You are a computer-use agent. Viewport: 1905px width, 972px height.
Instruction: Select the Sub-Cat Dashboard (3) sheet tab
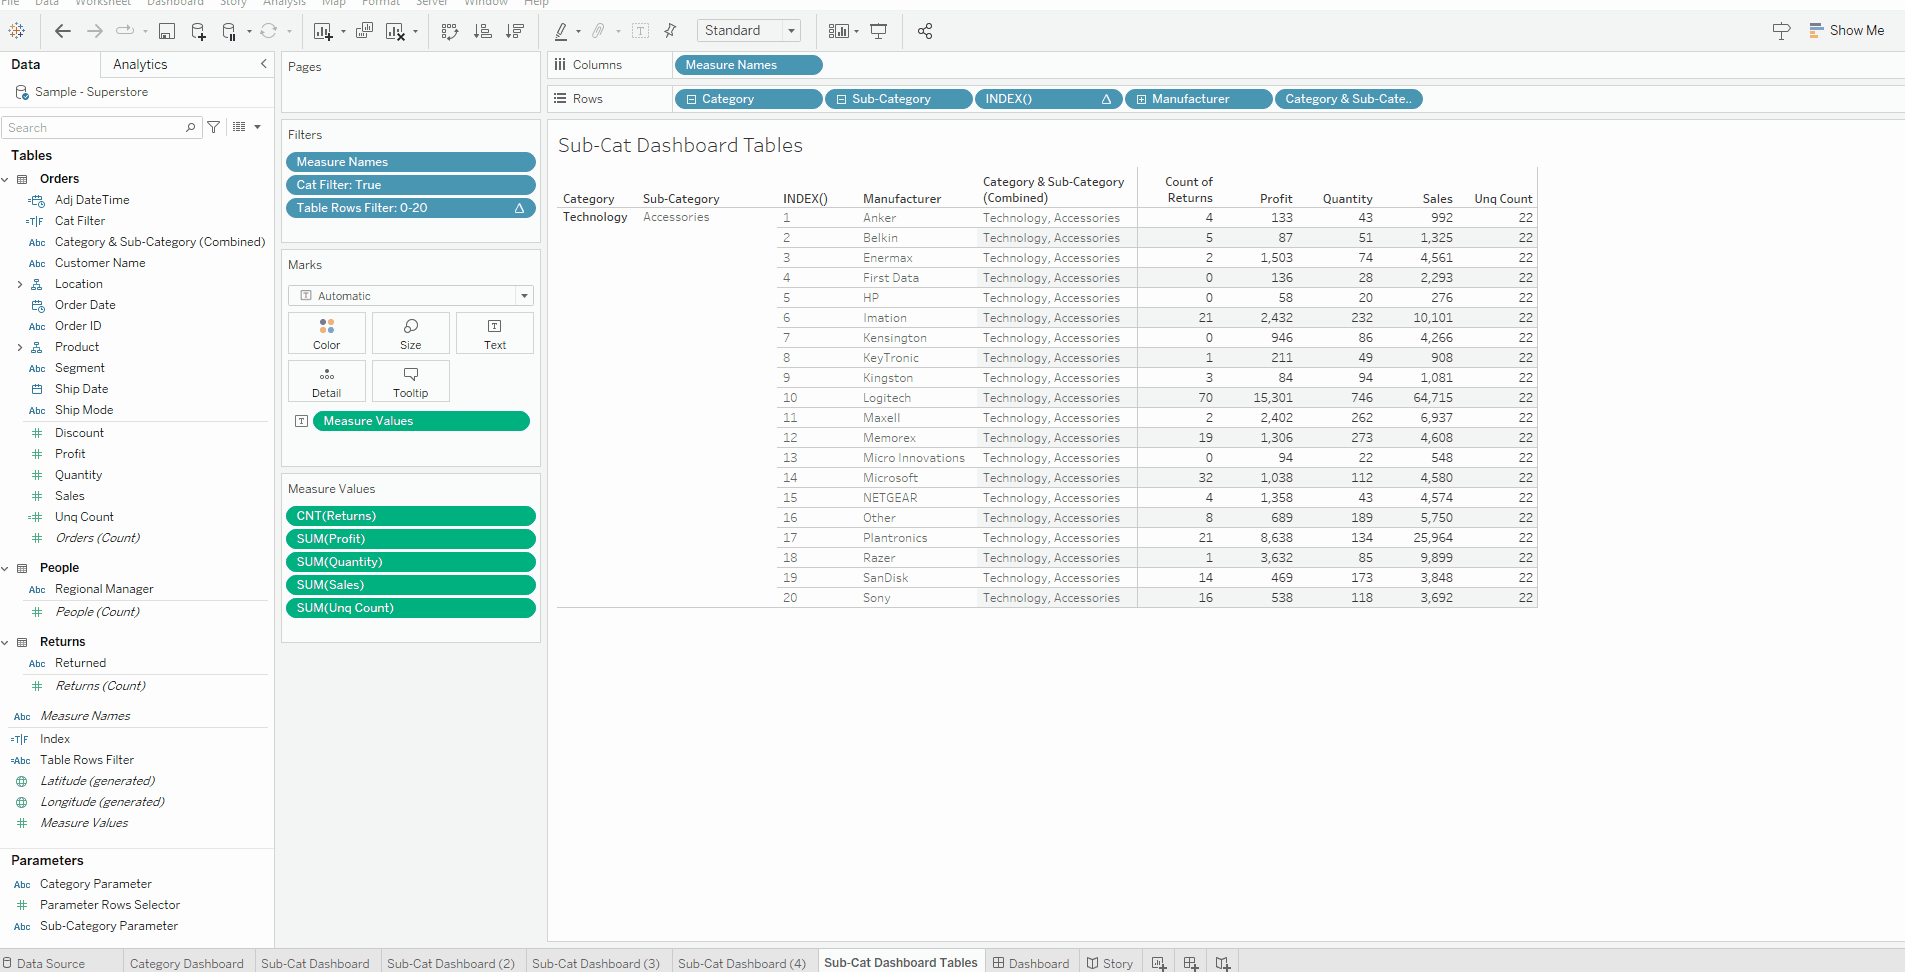click(595, 962)
